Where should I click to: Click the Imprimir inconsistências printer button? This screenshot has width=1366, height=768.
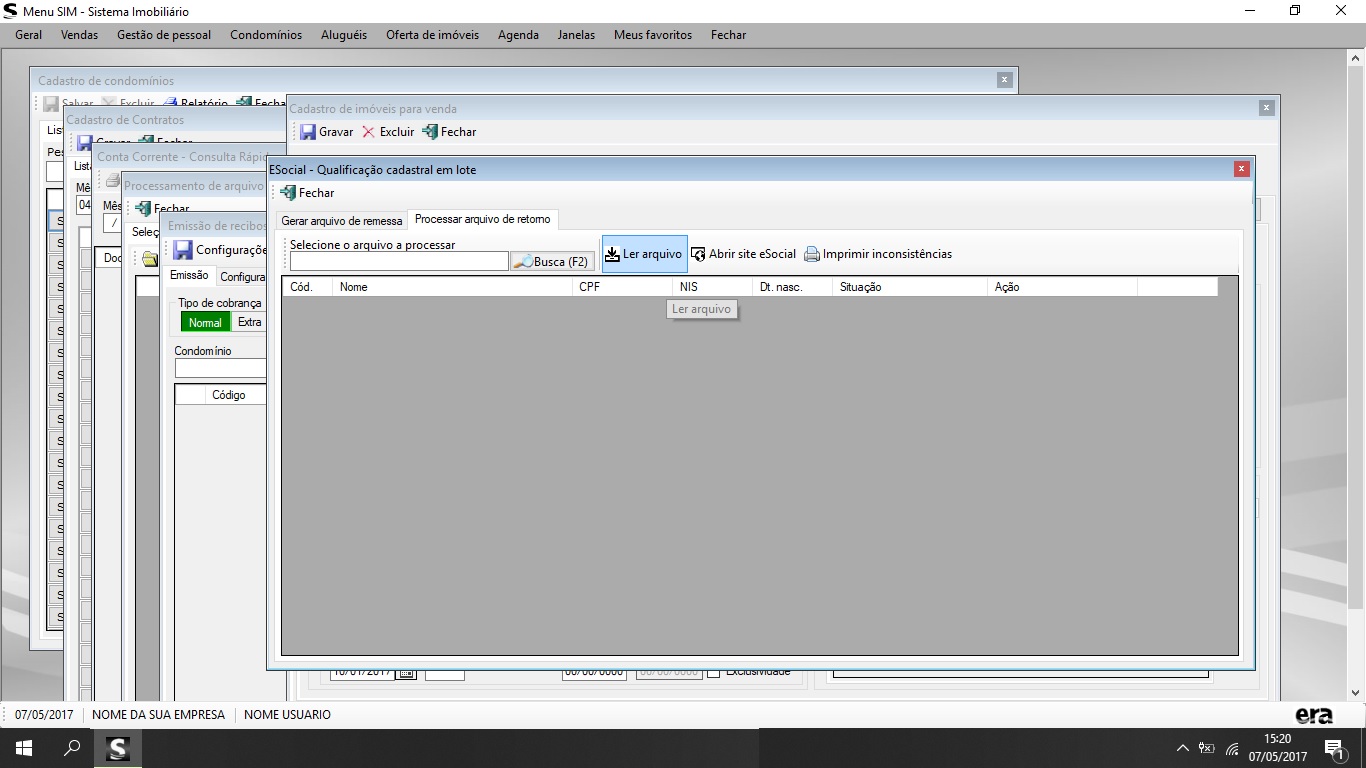point(878,254)
